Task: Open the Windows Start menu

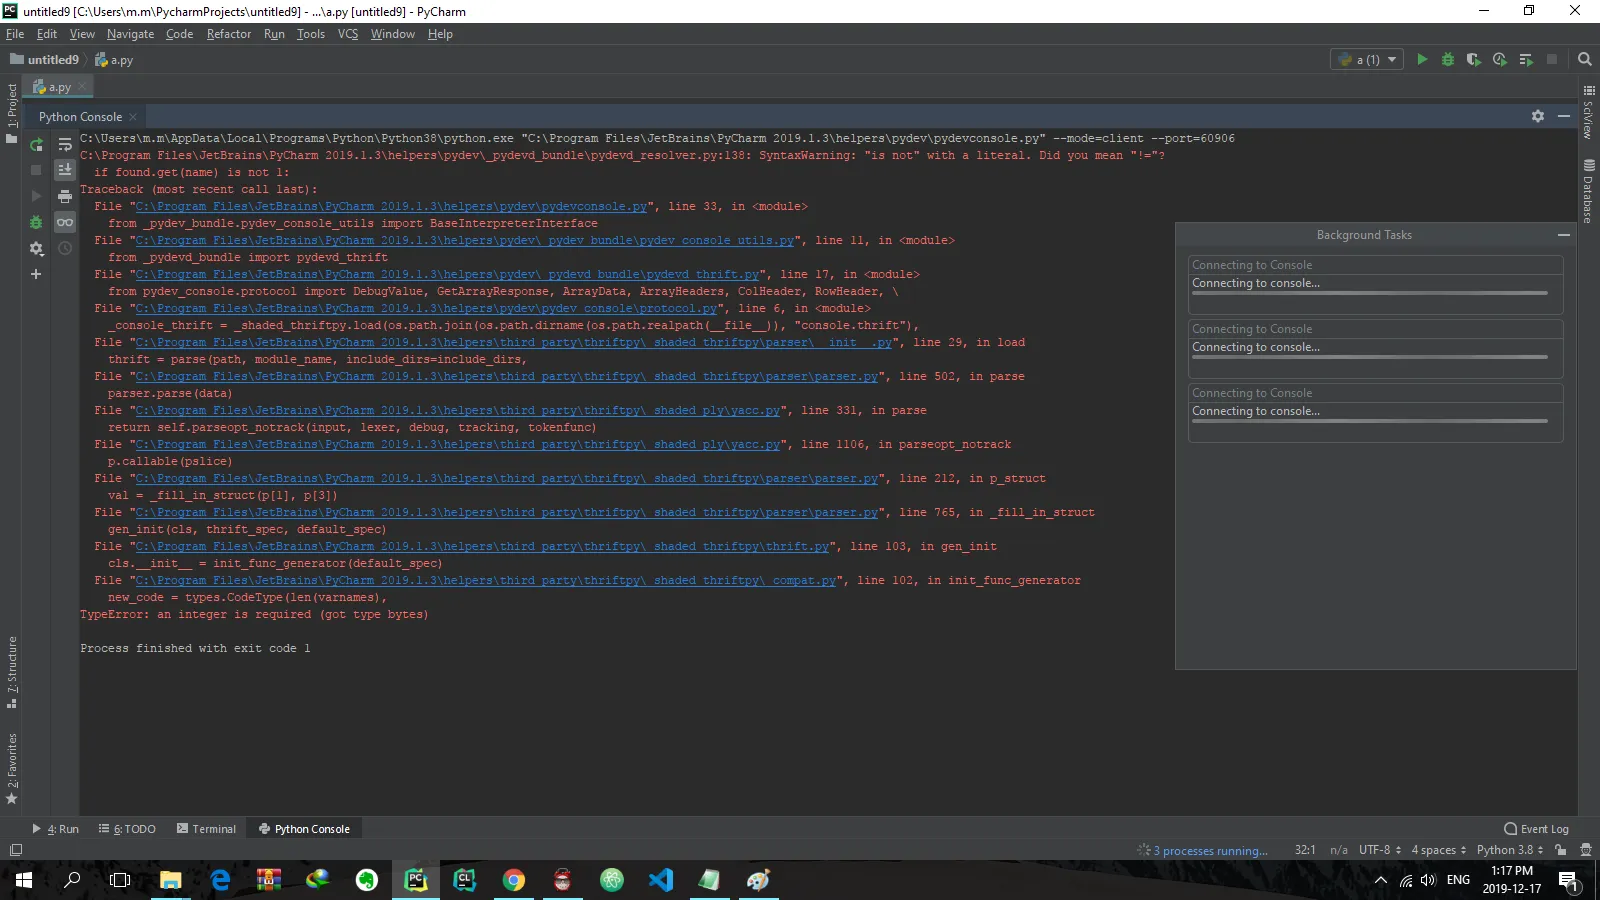Action: (x=24, y=880)
